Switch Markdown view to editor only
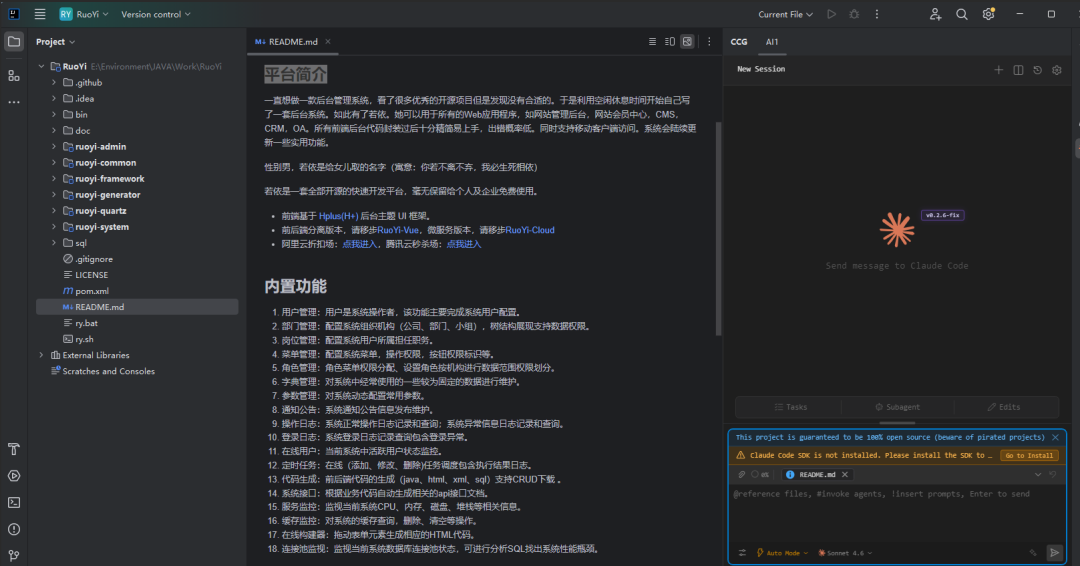 pos(652,41)
